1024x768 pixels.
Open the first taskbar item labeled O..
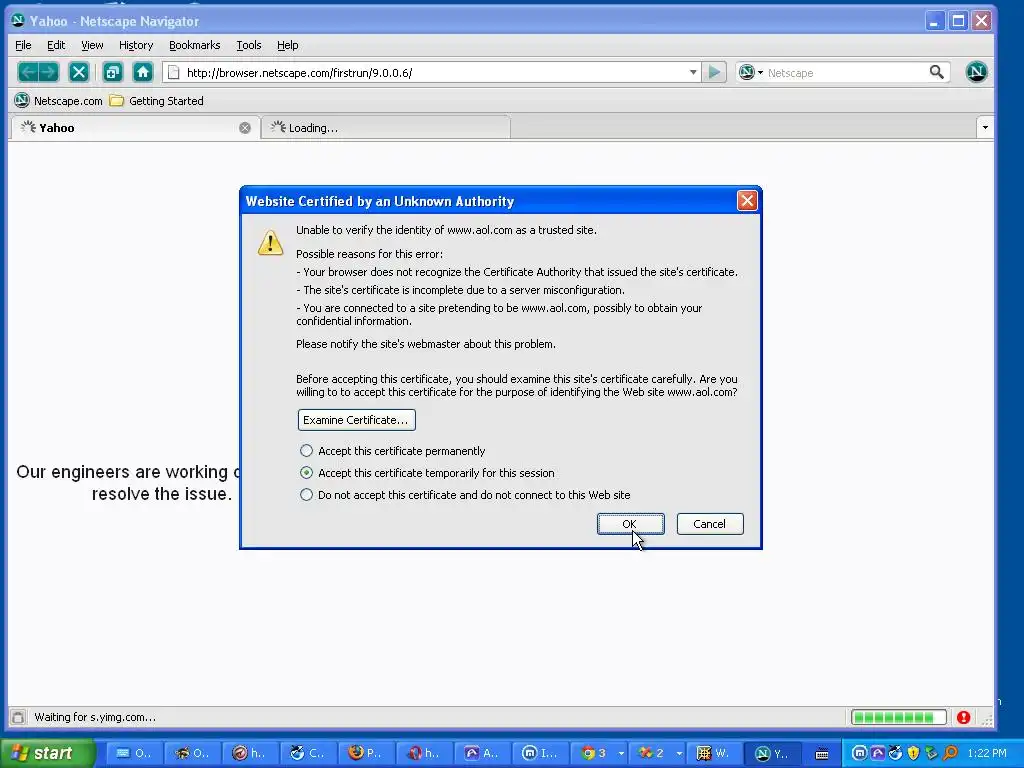coord(133,753)
